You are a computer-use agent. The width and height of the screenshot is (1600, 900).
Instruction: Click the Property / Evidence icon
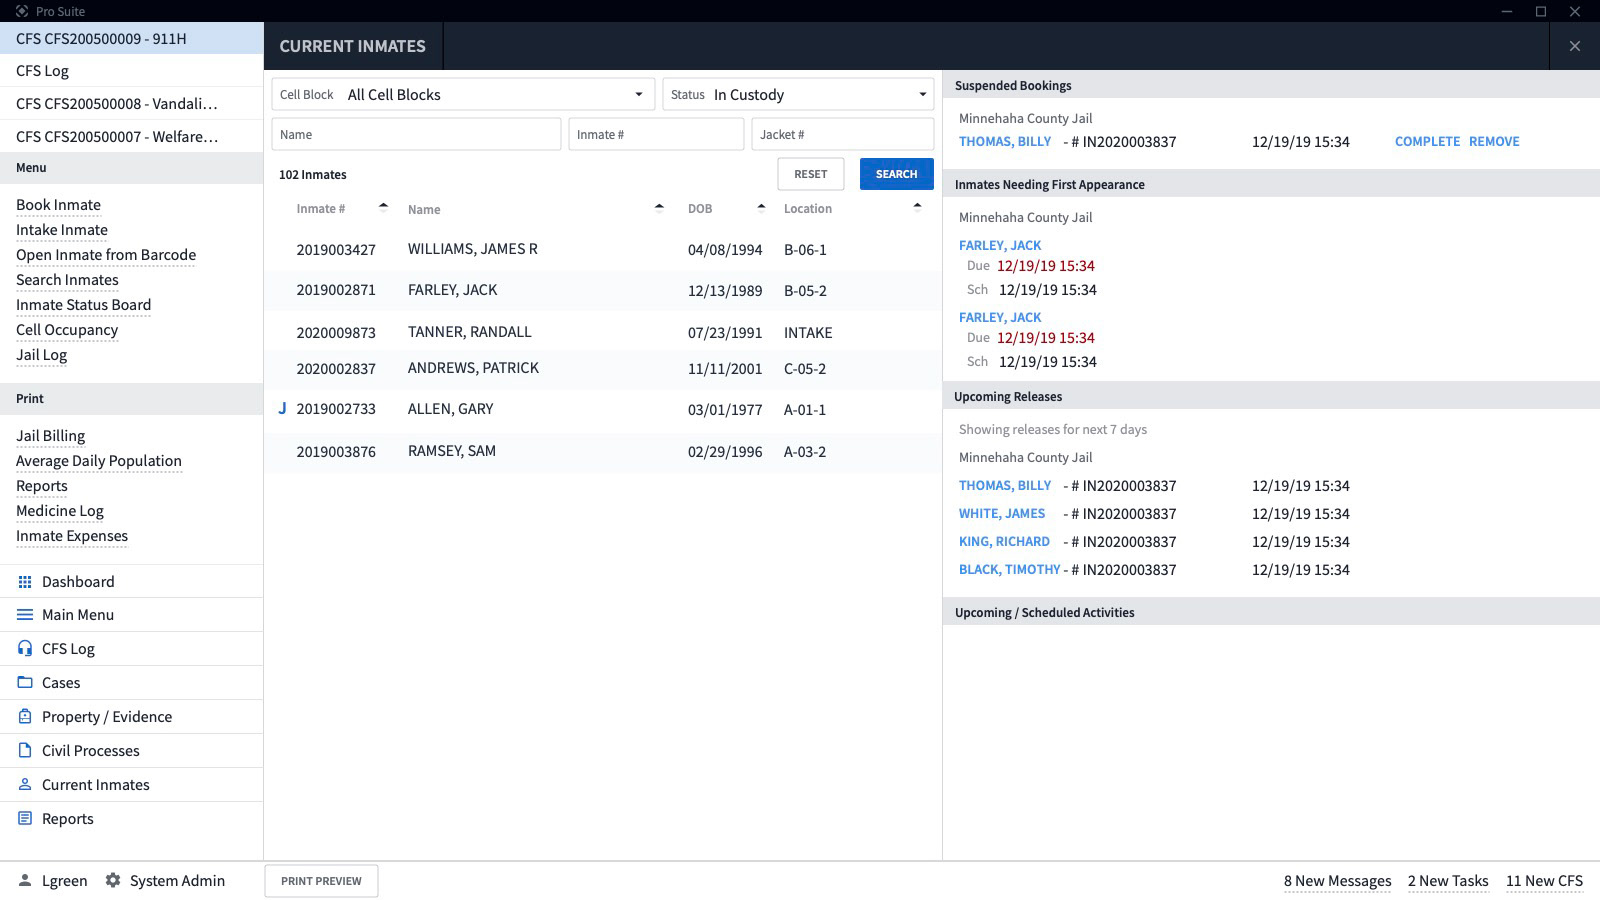pos(25,717)
